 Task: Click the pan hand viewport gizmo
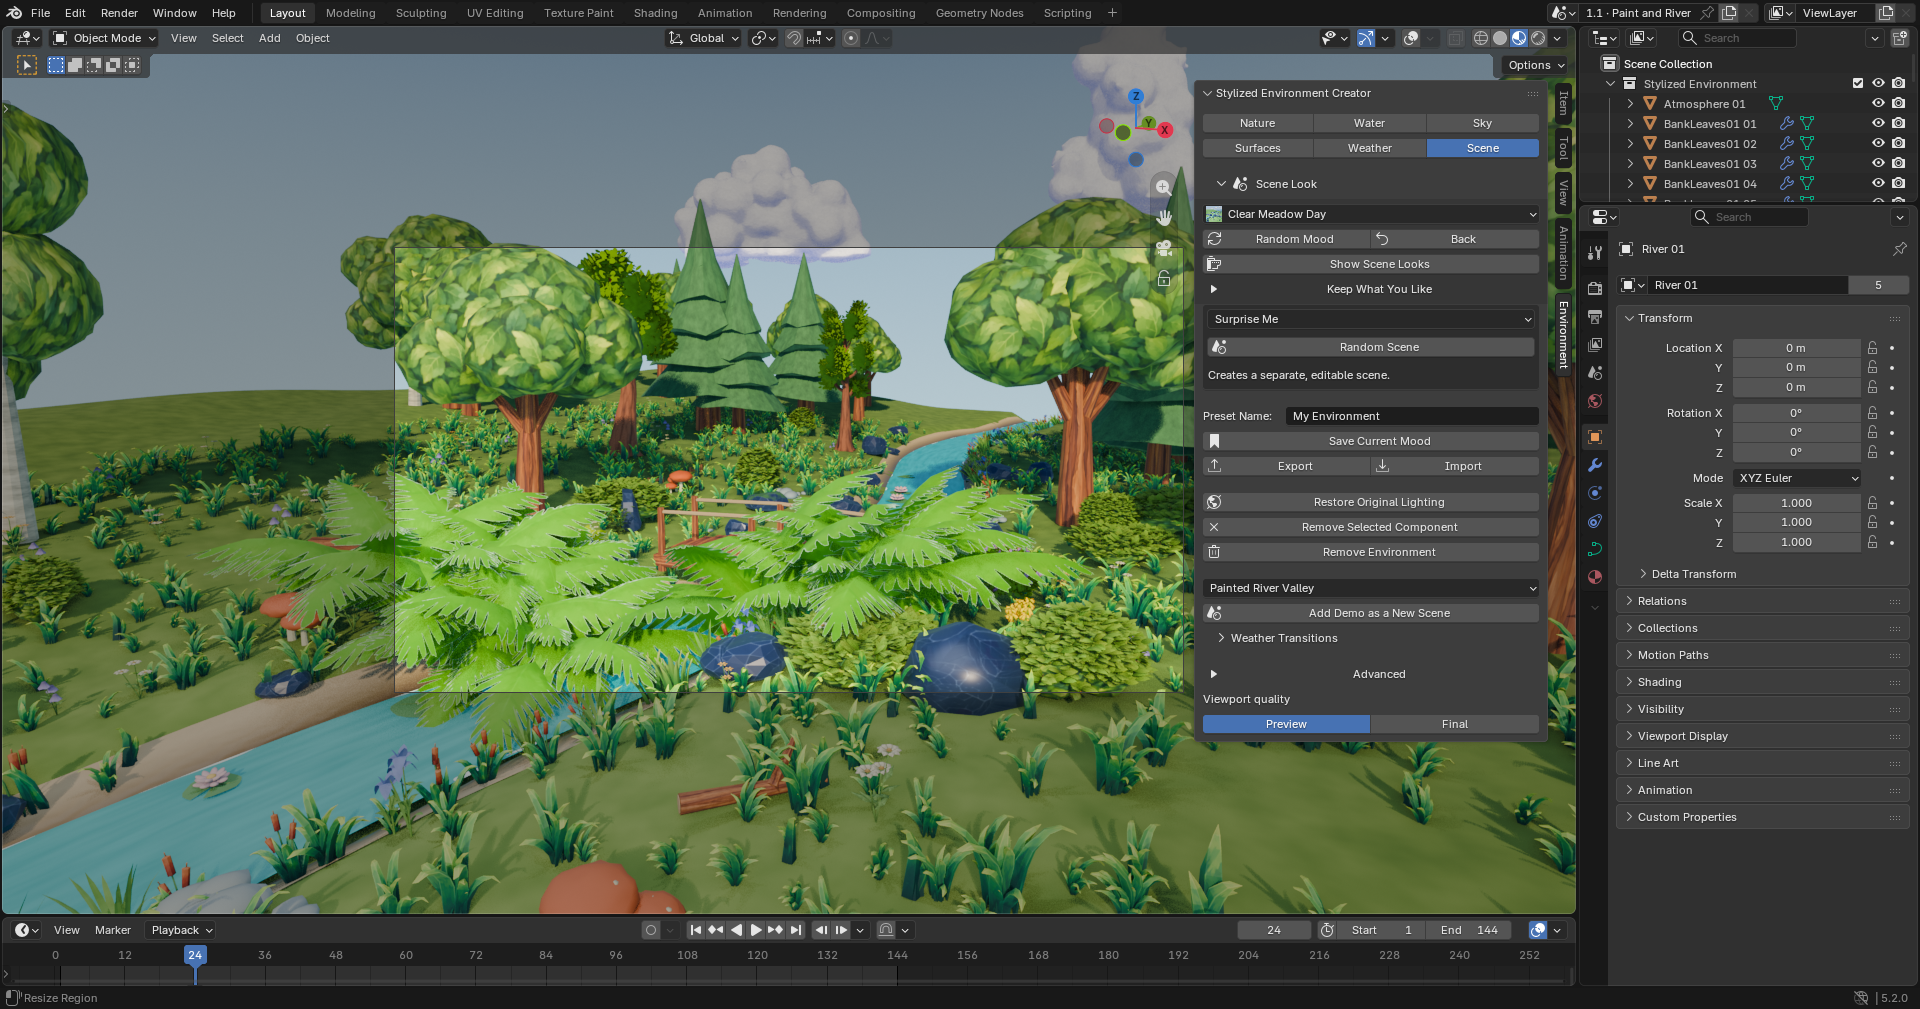click(x=1163, y=217)
